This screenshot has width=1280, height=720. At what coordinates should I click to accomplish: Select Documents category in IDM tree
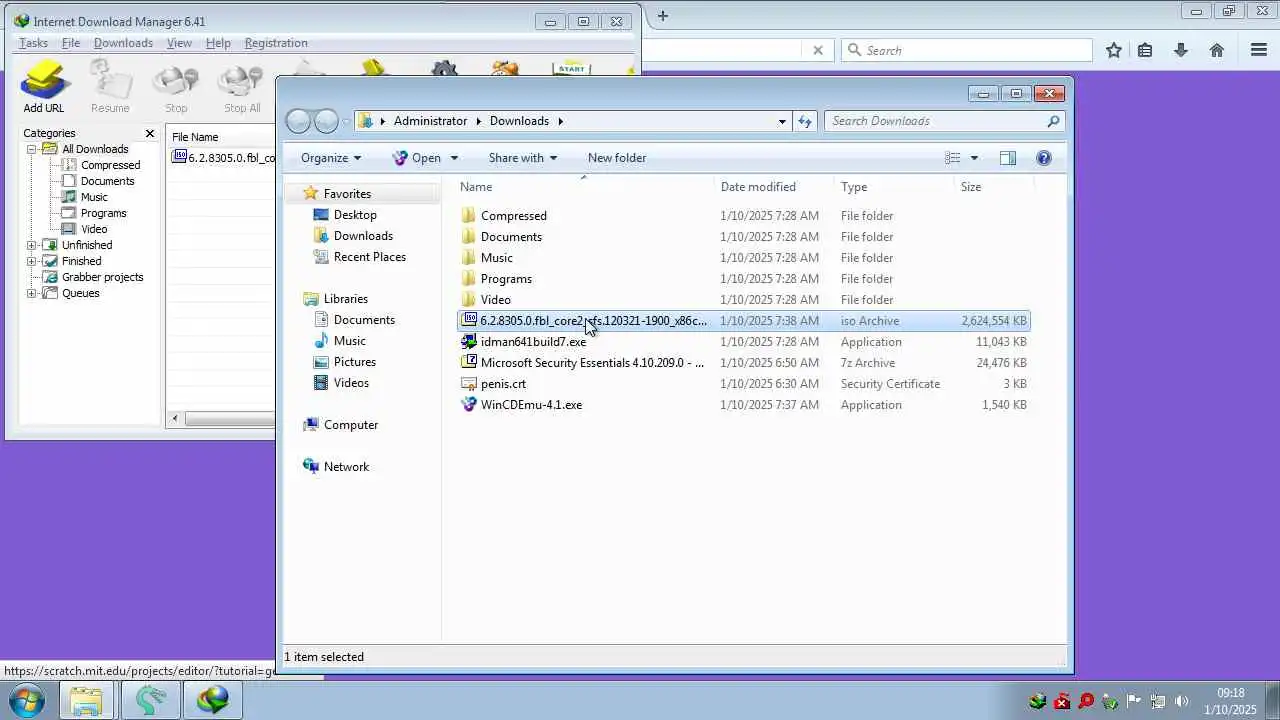coord(107,181)
